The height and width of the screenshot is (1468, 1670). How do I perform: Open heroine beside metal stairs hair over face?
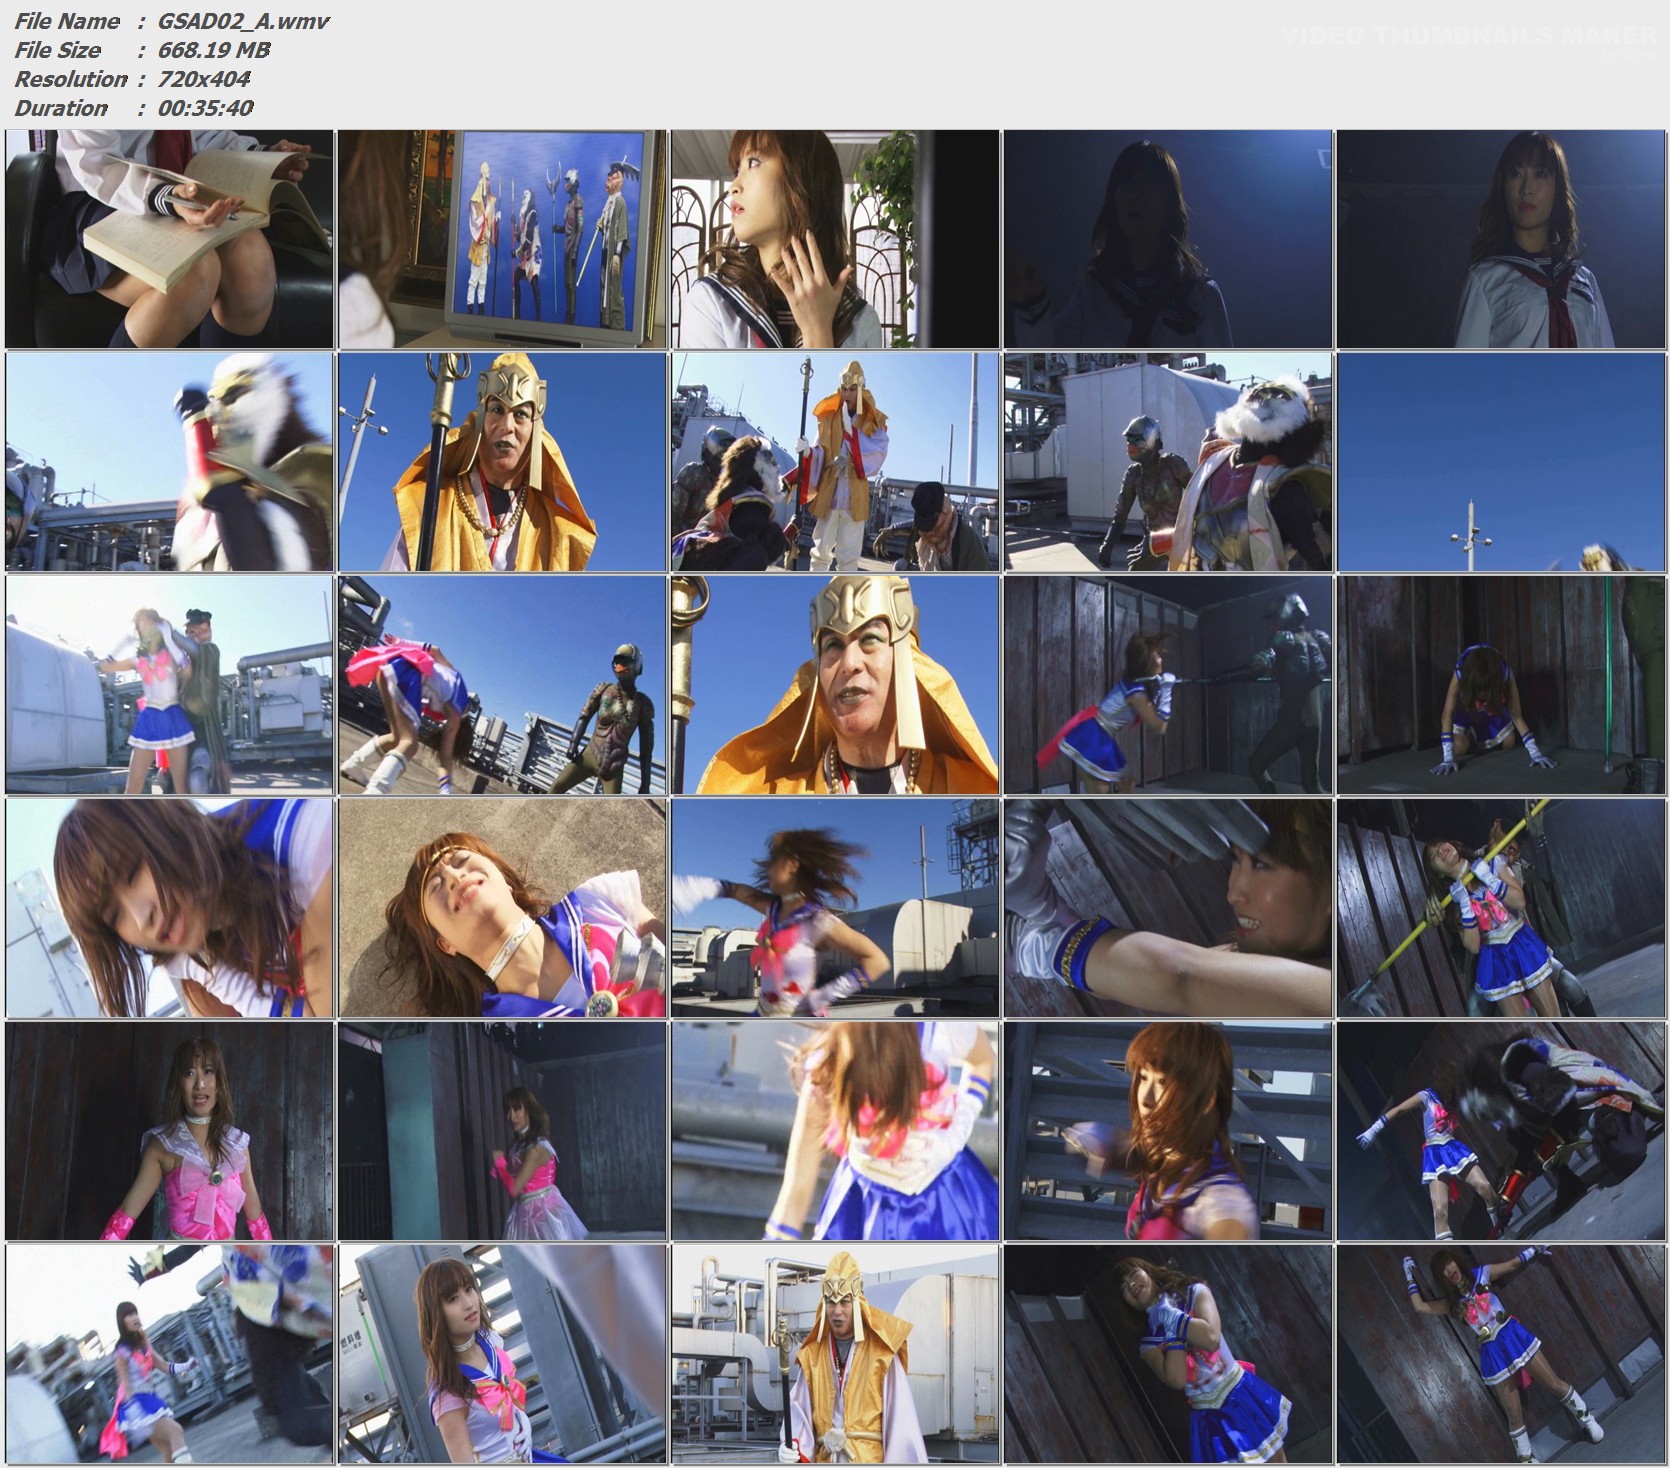click(x=1168, y=1131)
